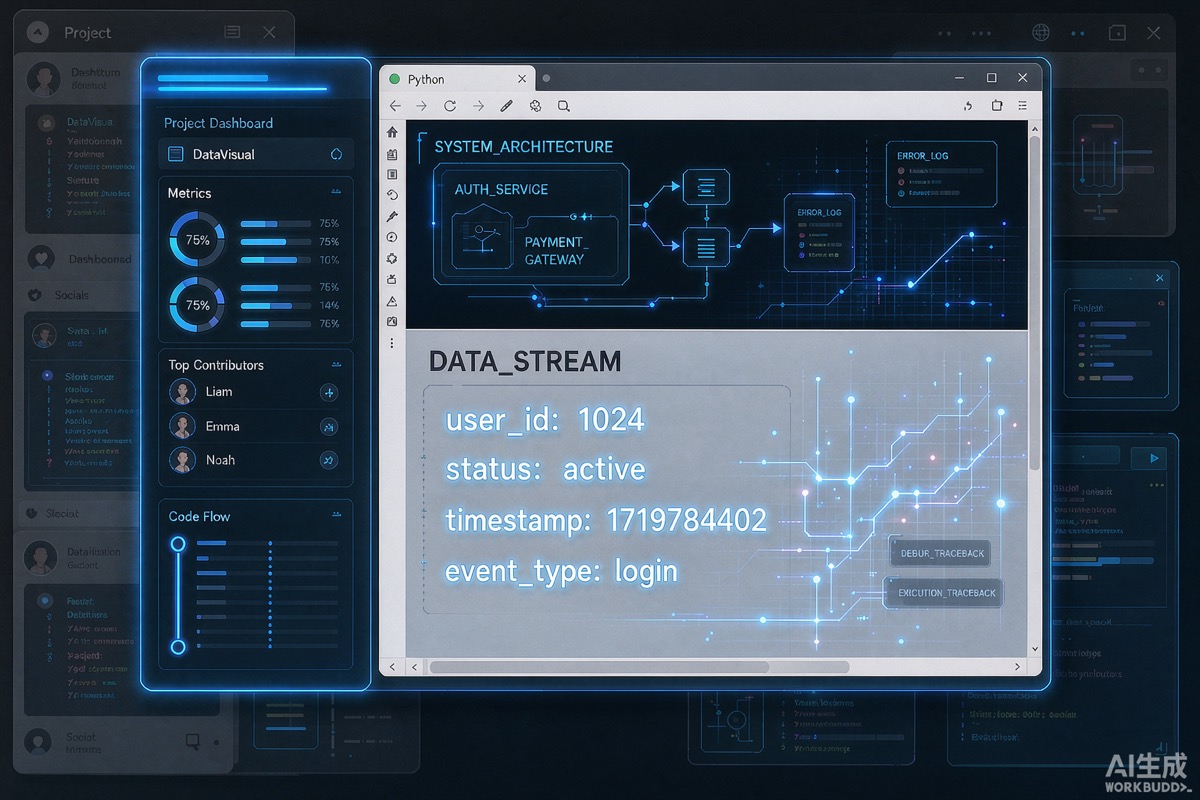Click the EXICUTION_TRACEBACK button
Screen dimensions: 1200x800
(x=945, y=593)
